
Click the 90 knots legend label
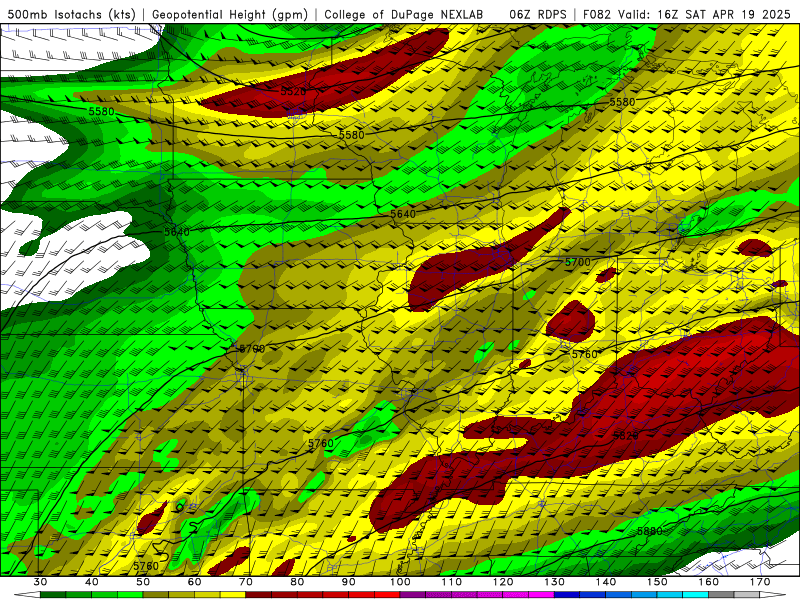tap(349, 582)
